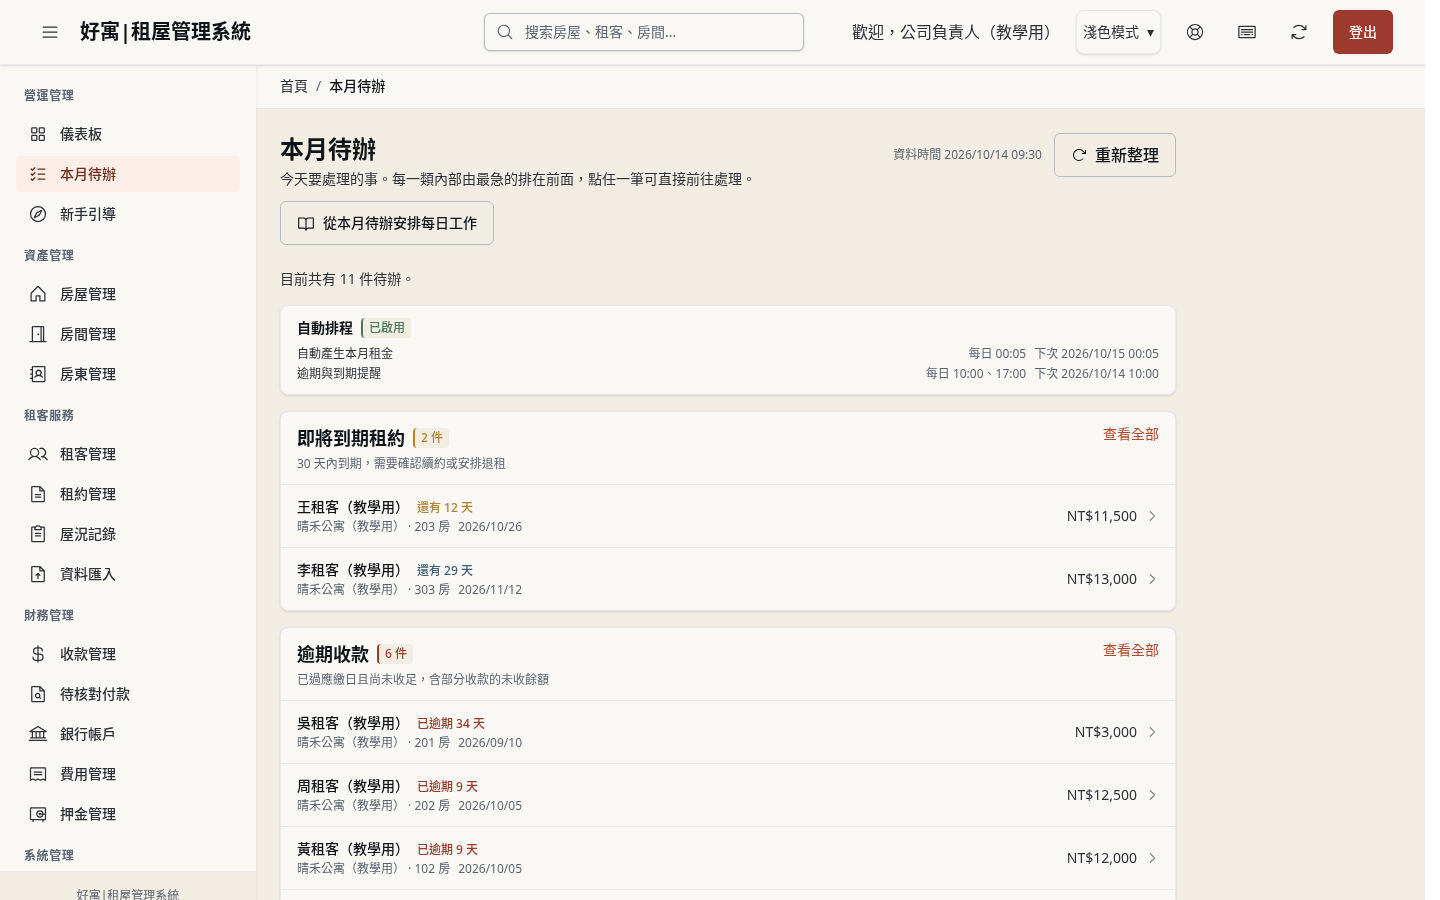Open 周租客 overdue row chevron
The image size is (1440, 900).
pyautogui.click(x=1152, y=795)
